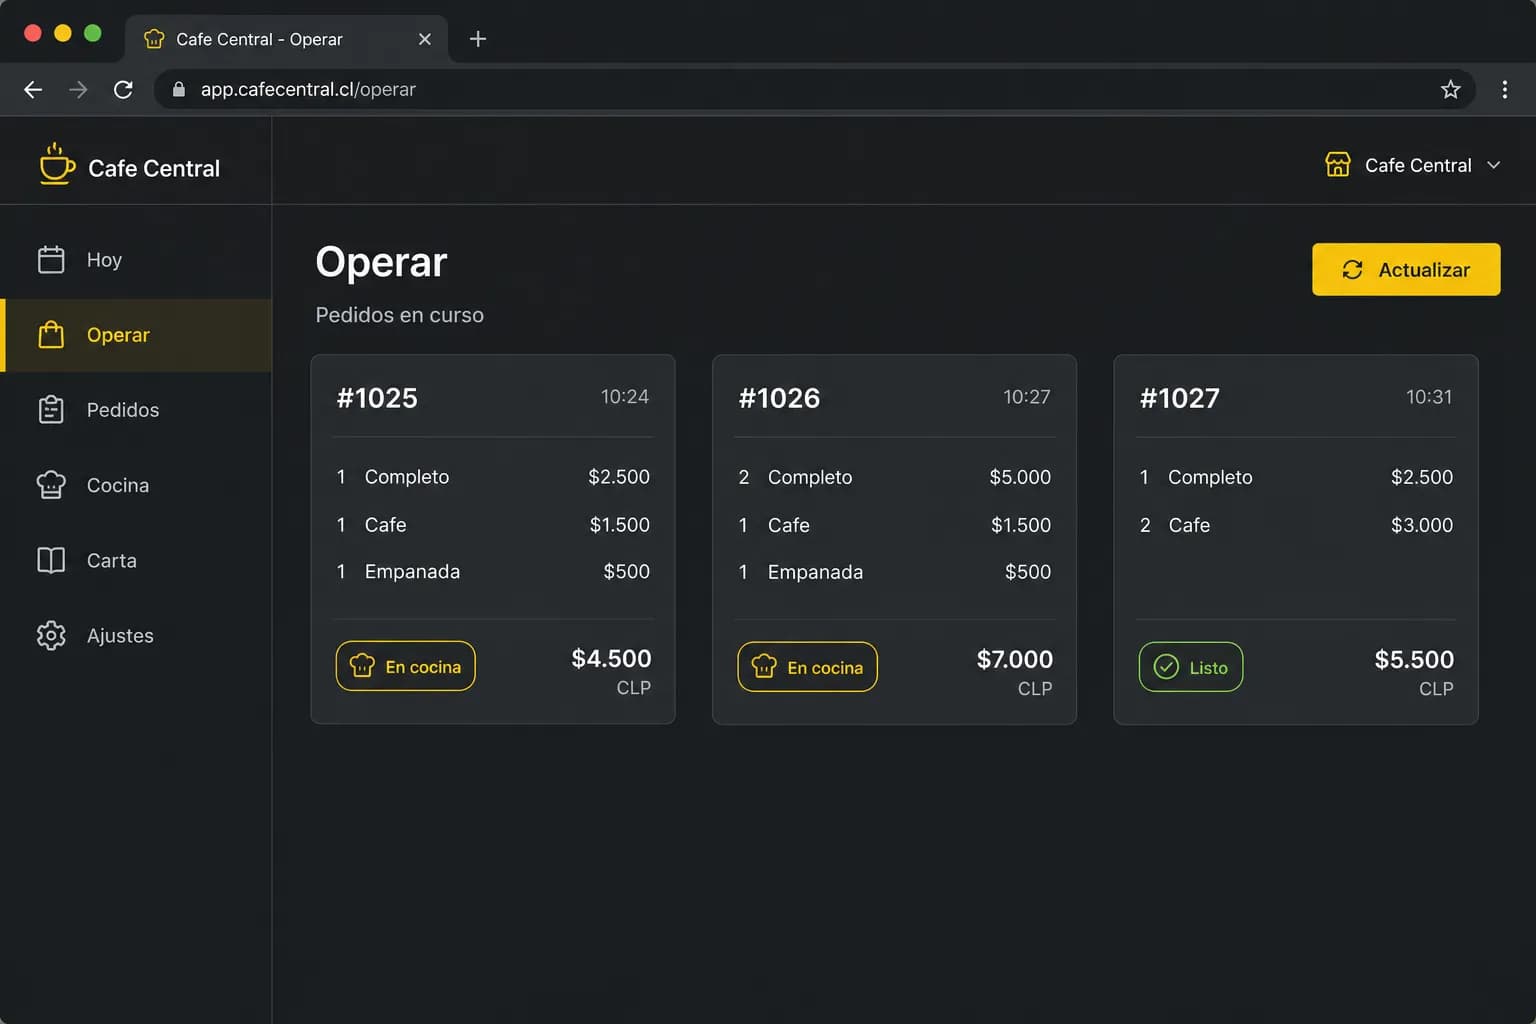This screenshot has height=1024, width=1536.
Task: Click the Hoy calendar icon
Action: tap(51, 260)
